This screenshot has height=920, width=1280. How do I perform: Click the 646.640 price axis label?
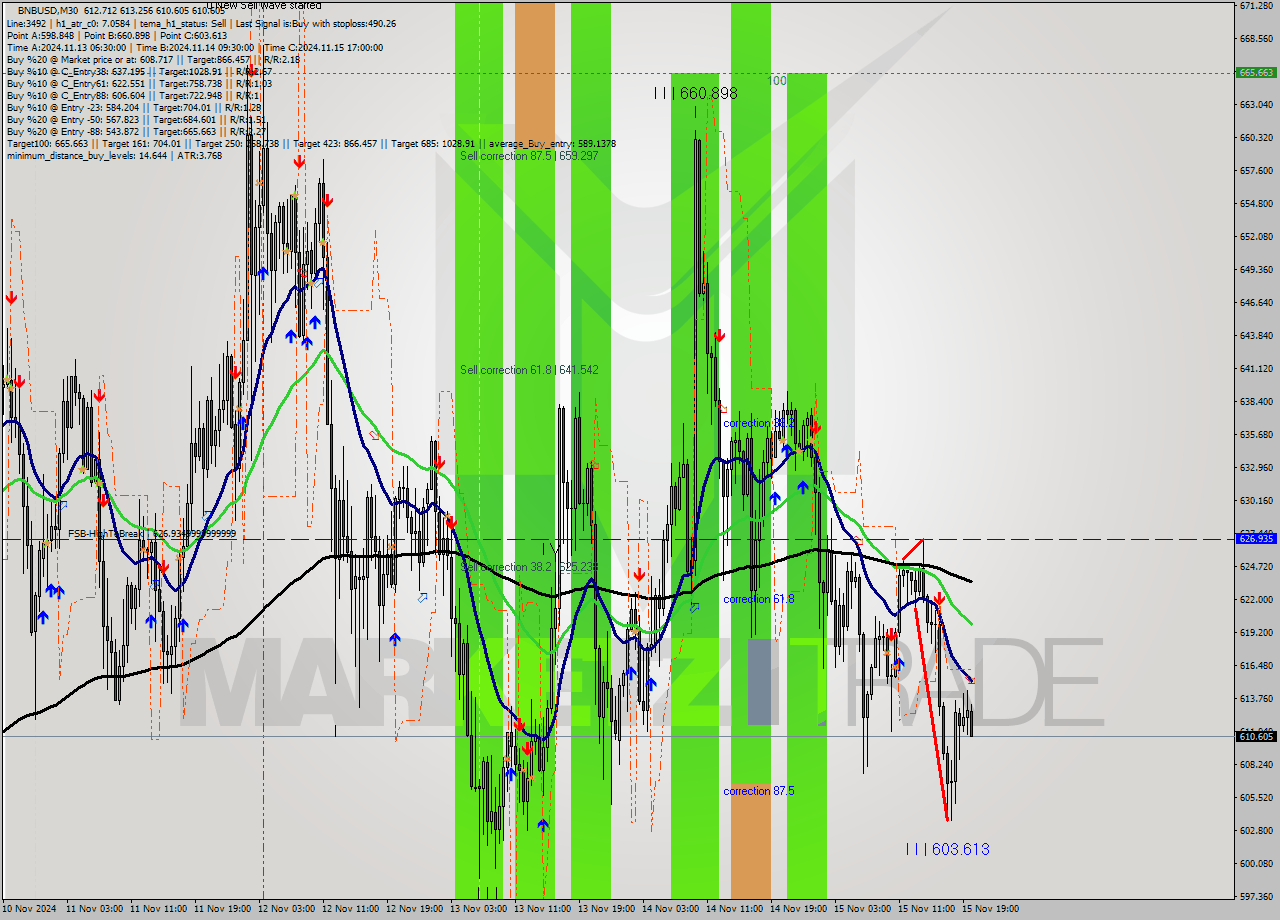point(1256,302)
